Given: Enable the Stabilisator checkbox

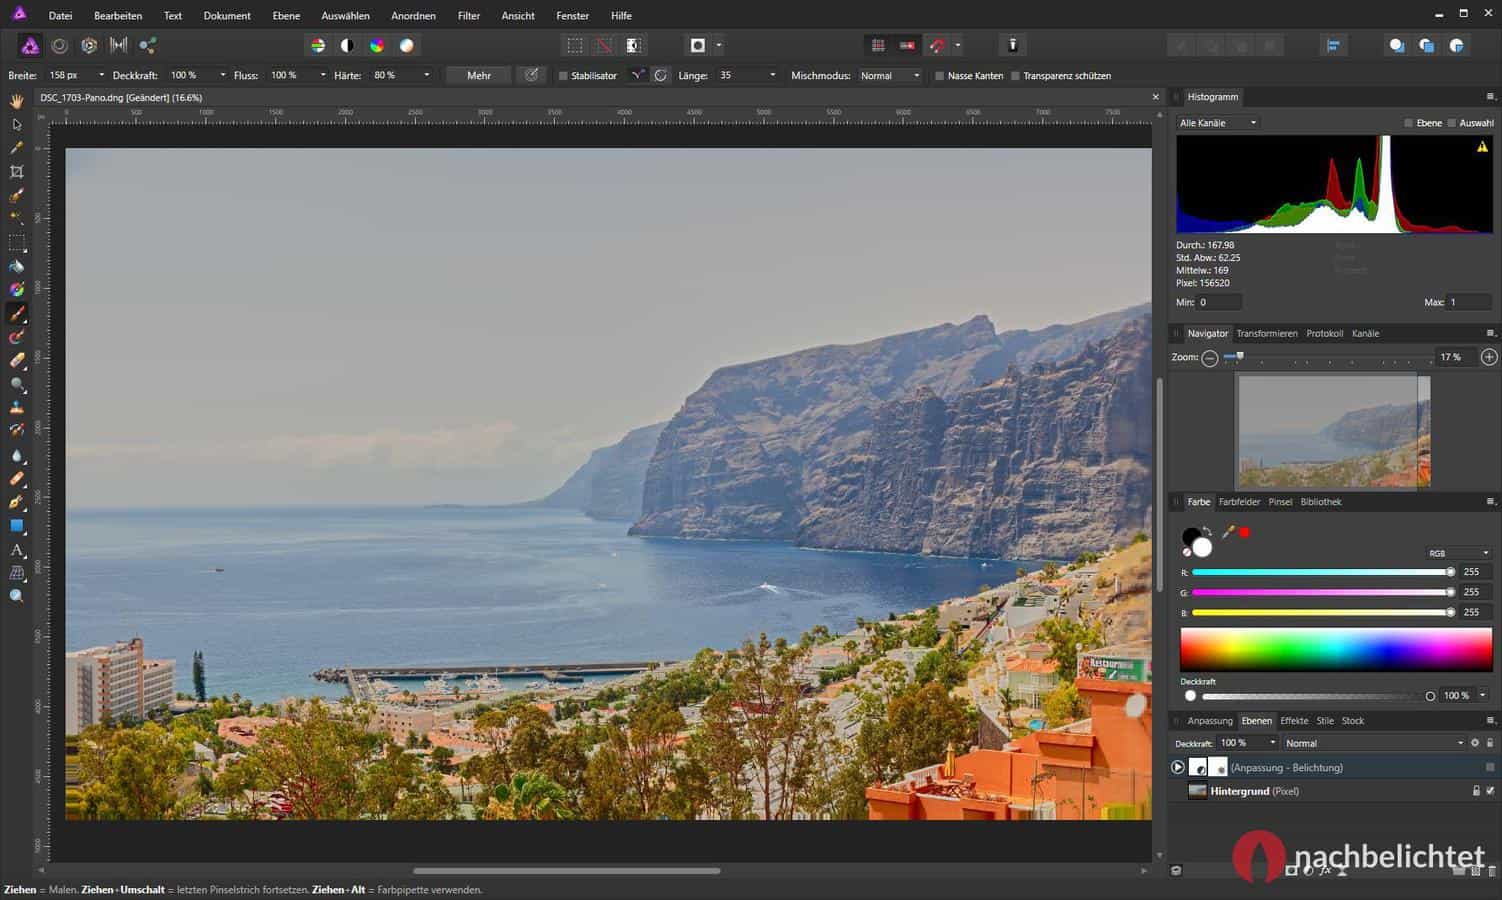Looking at the screenshot, I should coord(563,76).
